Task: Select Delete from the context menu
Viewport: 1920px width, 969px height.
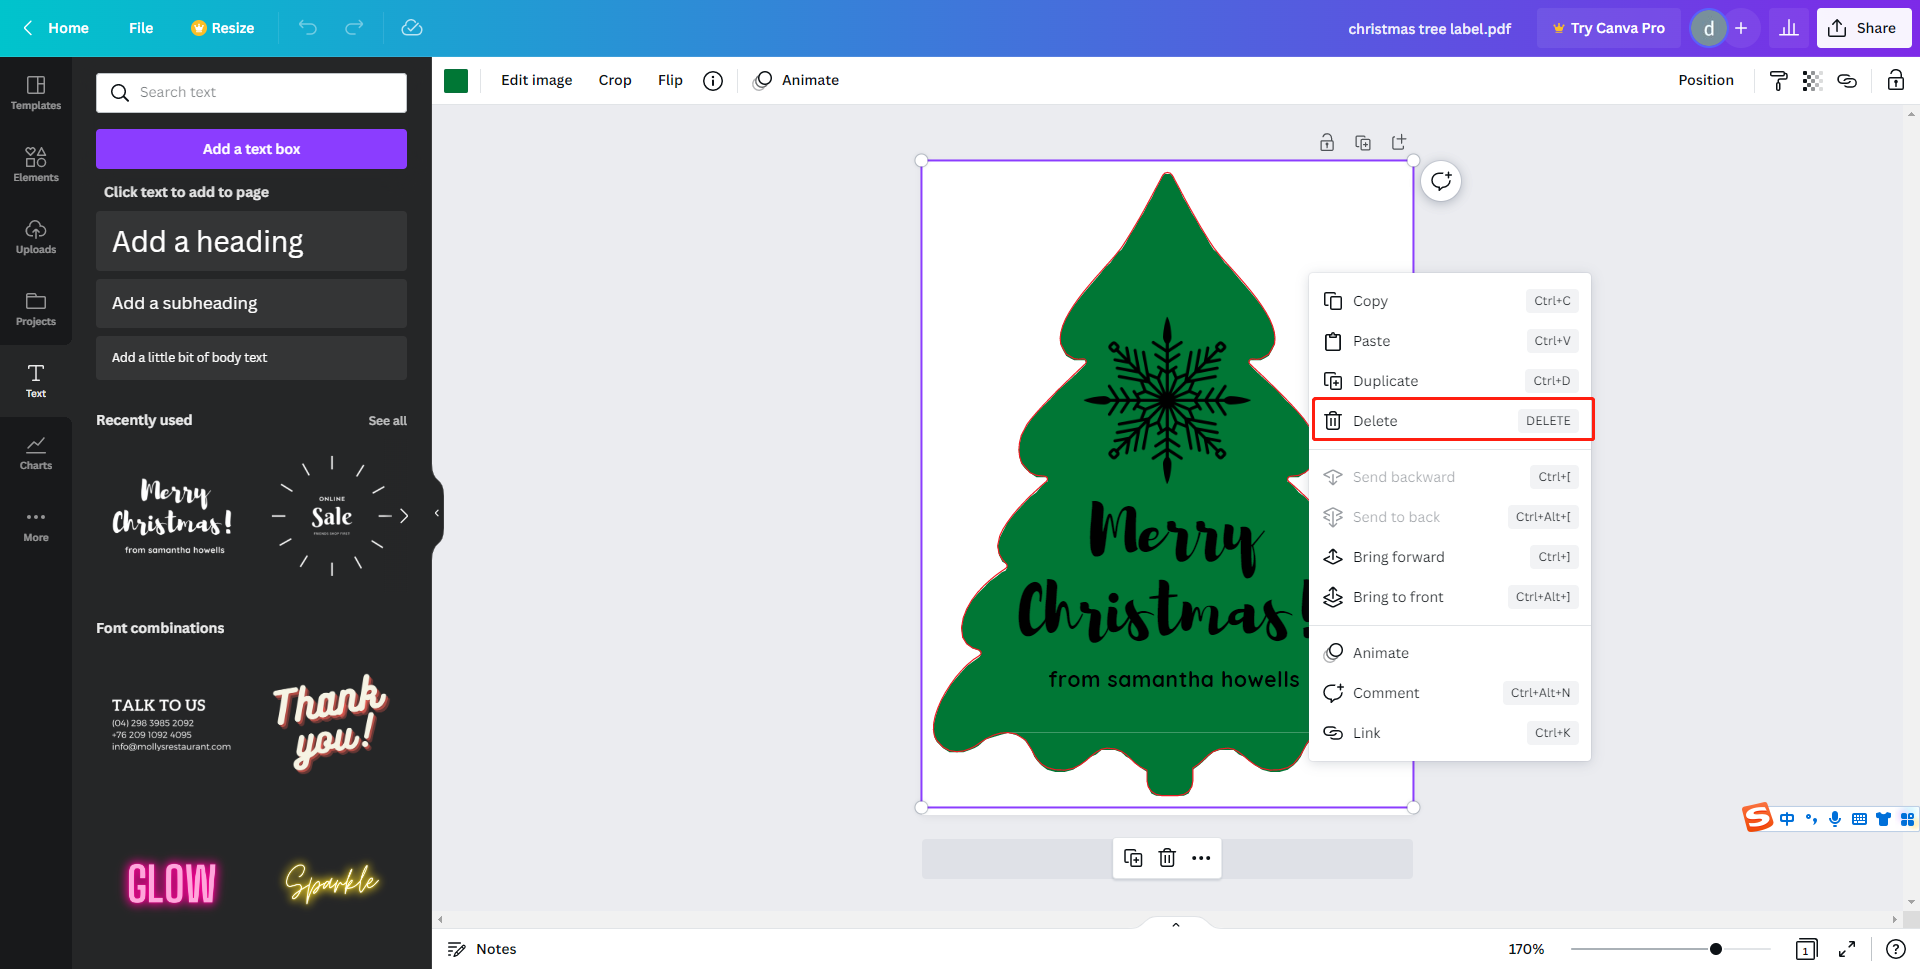Action: pyautogui.click(x=1452, y=421)
